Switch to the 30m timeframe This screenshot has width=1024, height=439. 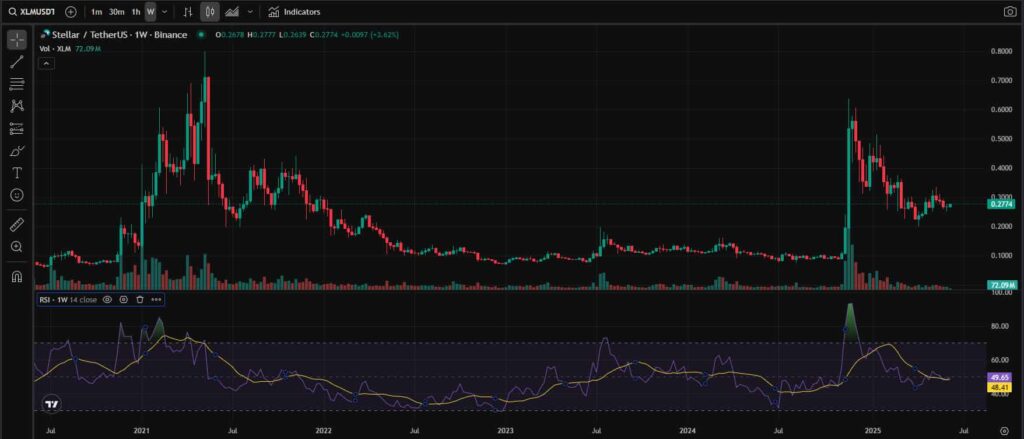[117, 12]
